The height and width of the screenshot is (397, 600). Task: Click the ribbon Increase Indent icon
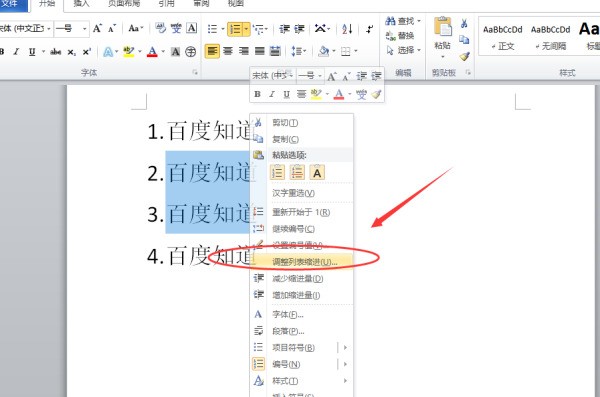(299, 29)
